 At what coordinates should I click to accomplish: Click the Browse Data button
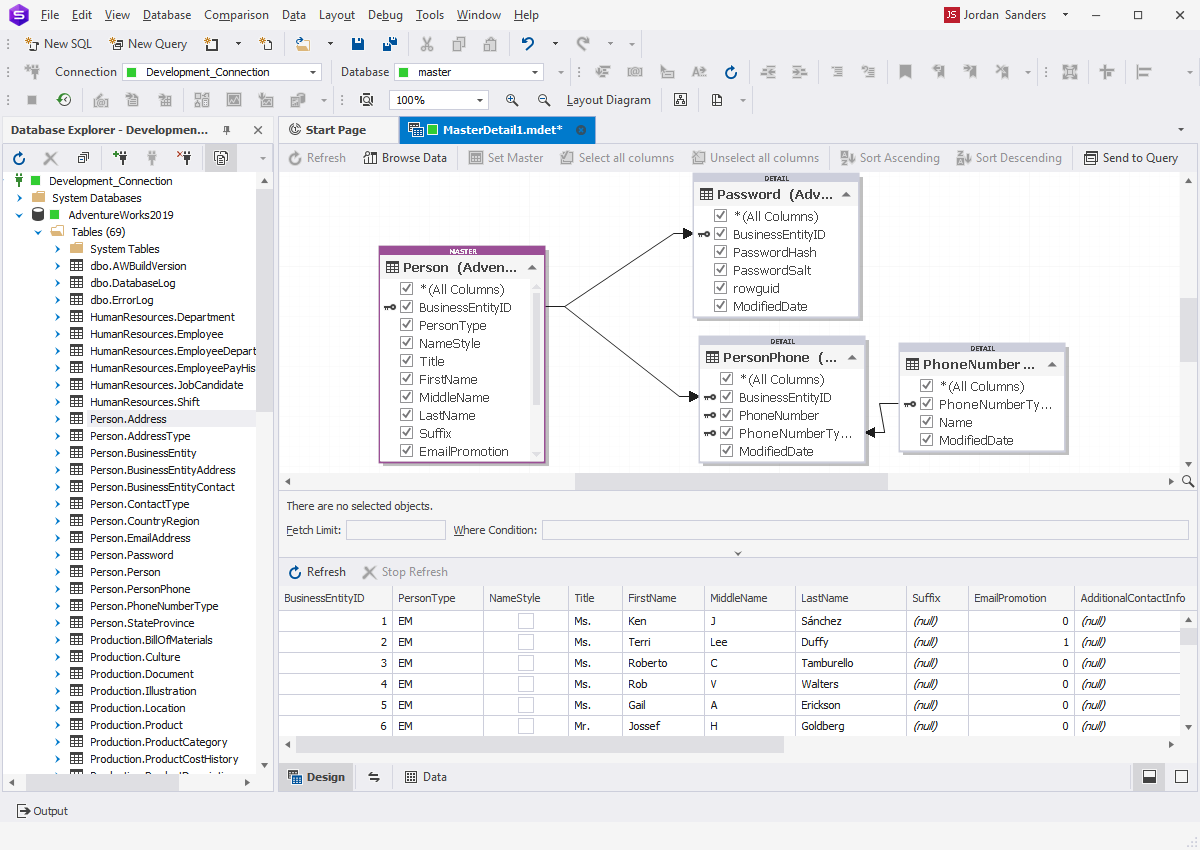[x=404, y=158]
